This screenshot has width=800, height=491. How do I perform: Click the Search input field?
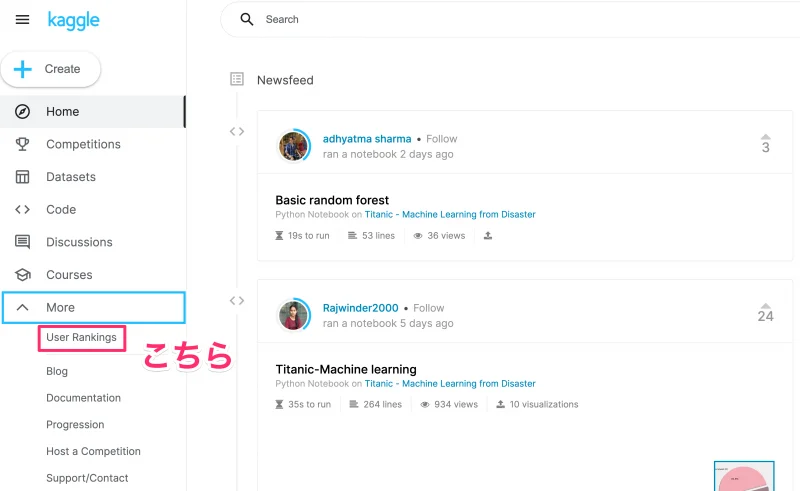tap(510, 19)
